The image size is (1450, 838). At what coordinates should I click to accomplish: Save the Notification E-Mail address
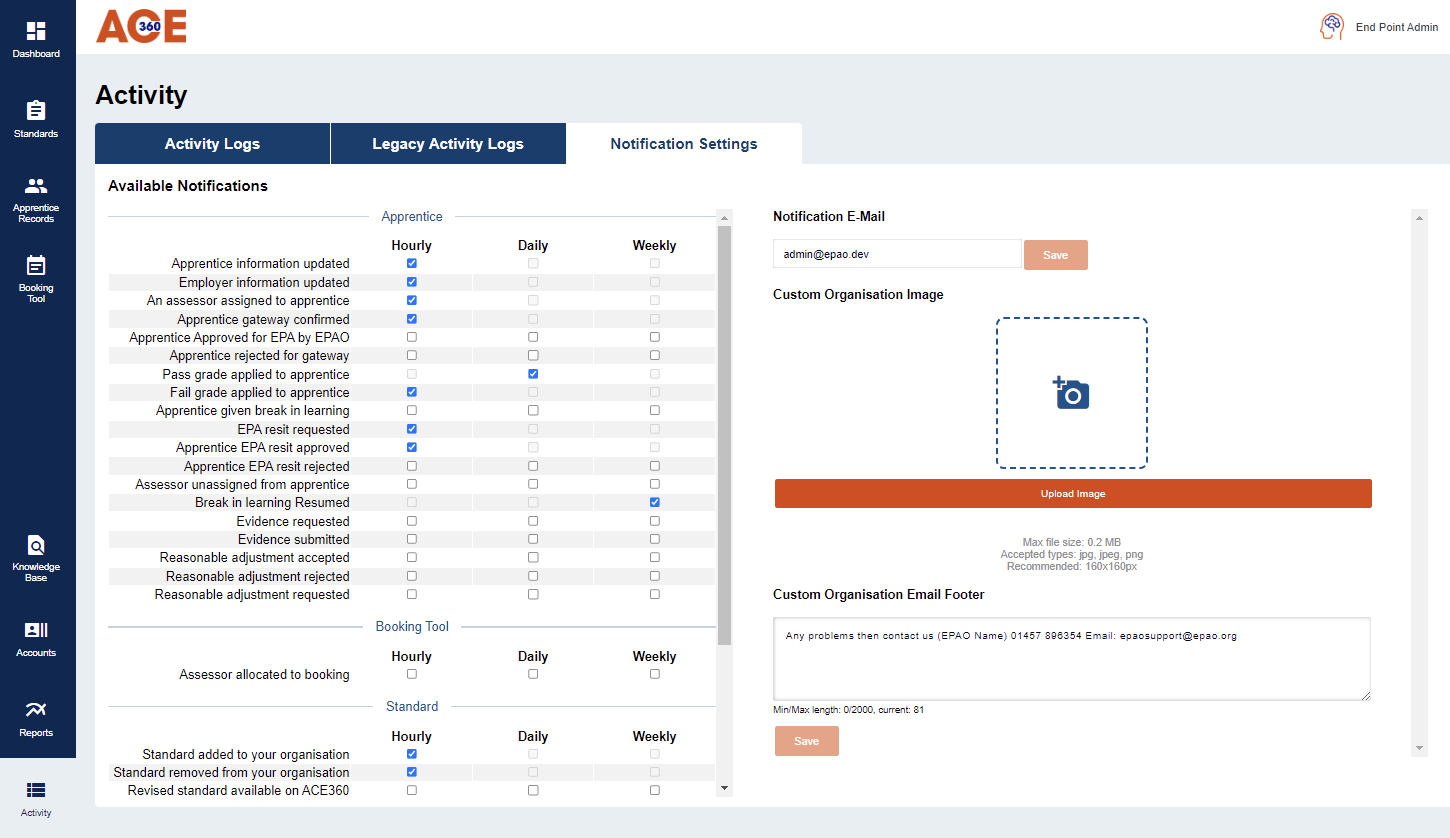click(1055, 254)
